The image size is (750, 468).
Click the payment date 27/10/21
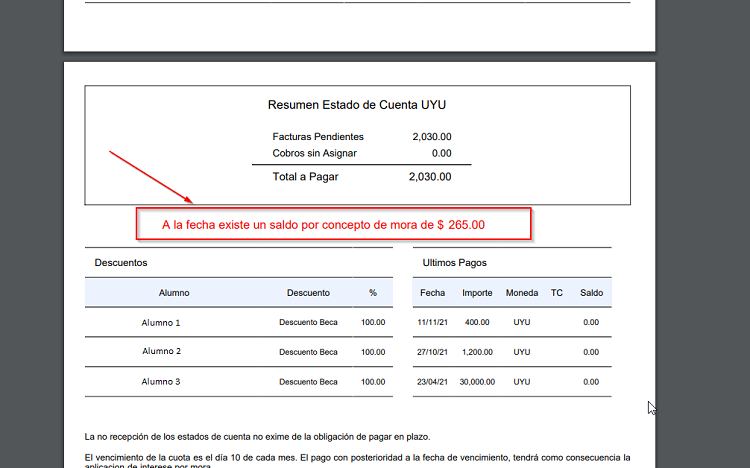(x=433, y=352)
